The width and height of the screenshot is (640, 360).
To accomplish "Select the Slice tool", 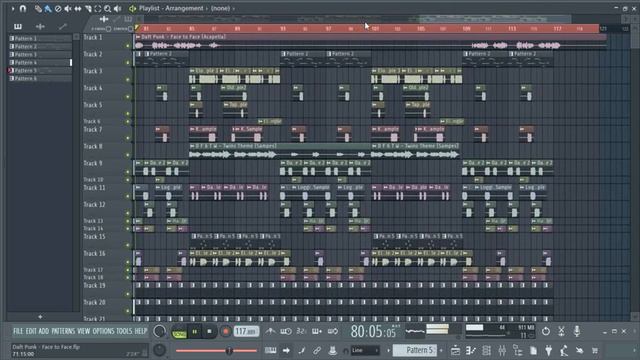I will (88, 8).
